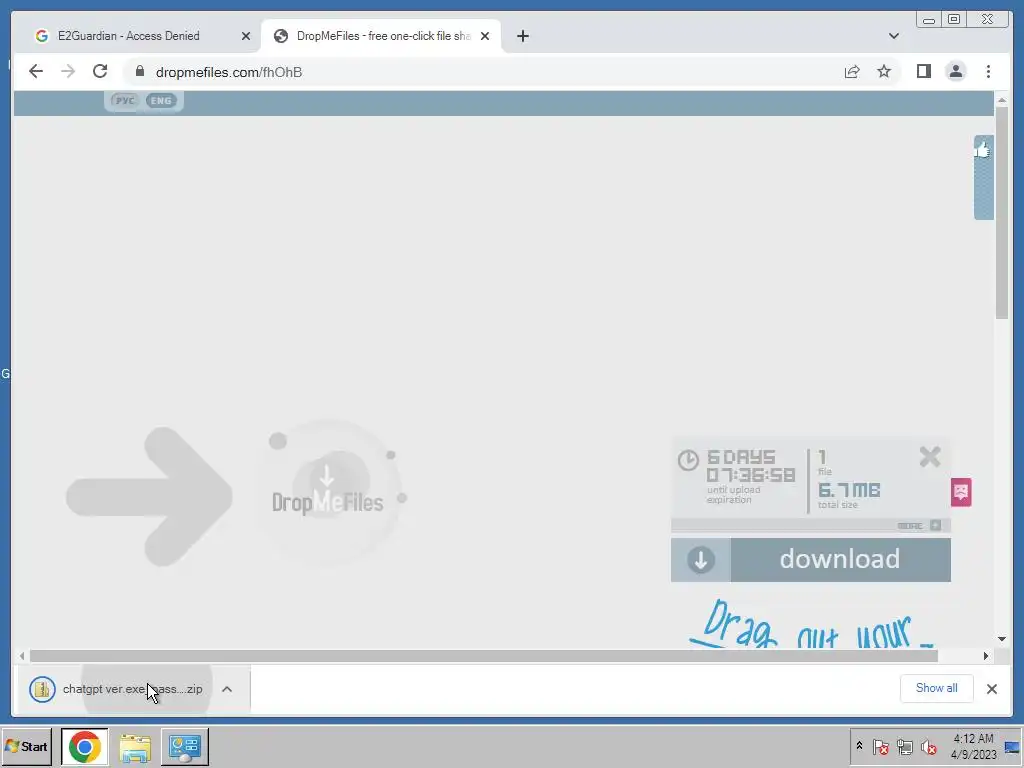Screen dimensions: 1024x768
Task: Open the control panel taskbar app
Action: (185, 746)
